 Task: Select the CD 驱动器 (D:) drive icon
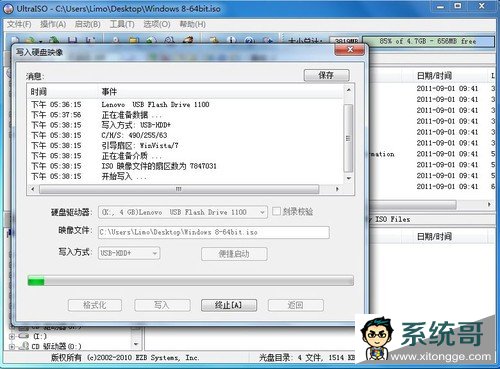(23, 346)
